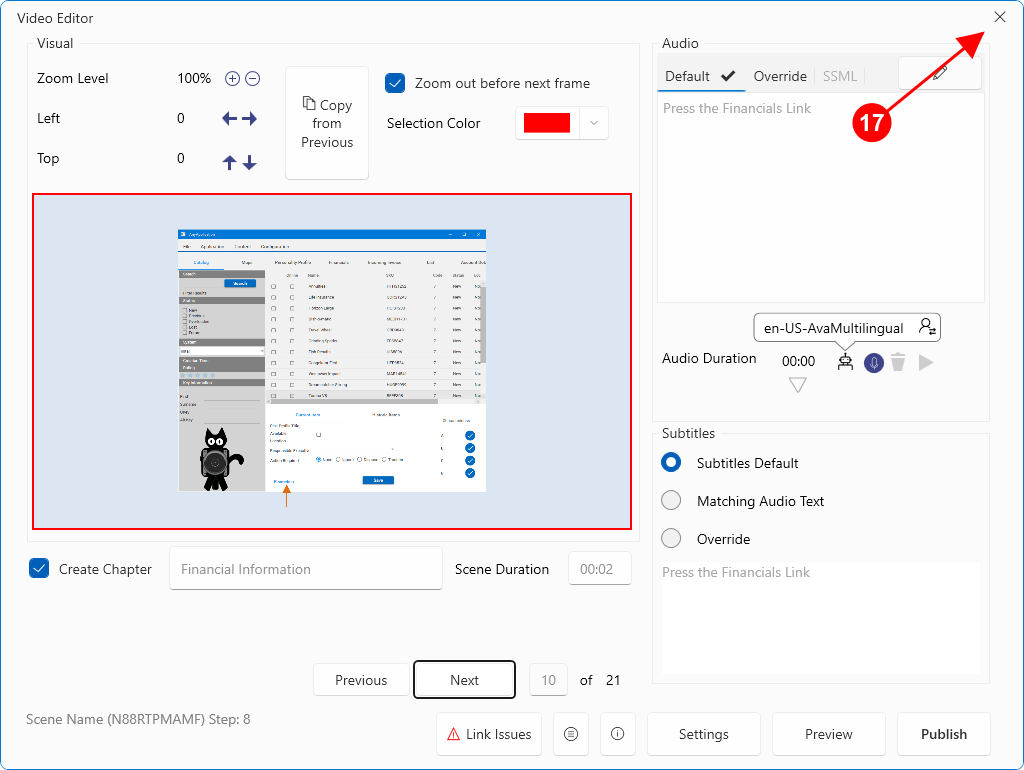Switch to the Override audio tab
Viewport: 1024px width, 770px height.
(780, 77)
